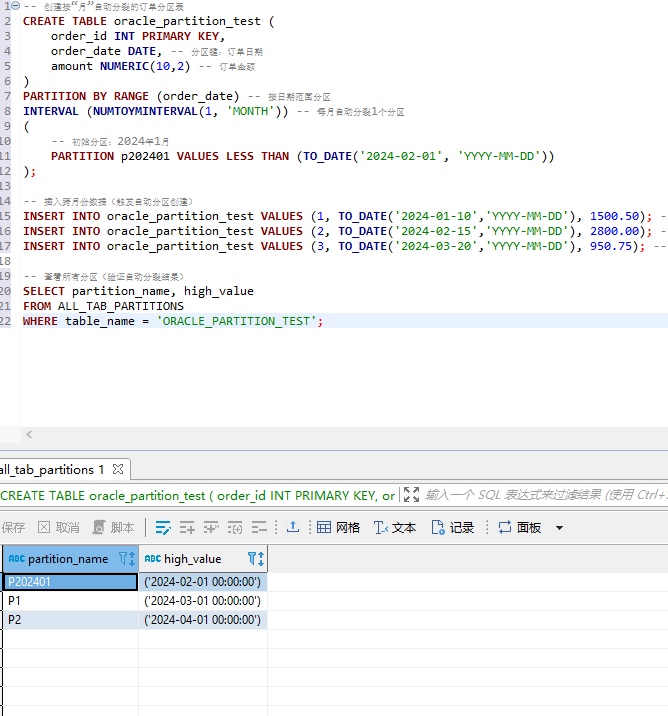Switch to 网格 grid view
Screen dimensions: 668x716
pyautogui.click(x=338, y=527)
